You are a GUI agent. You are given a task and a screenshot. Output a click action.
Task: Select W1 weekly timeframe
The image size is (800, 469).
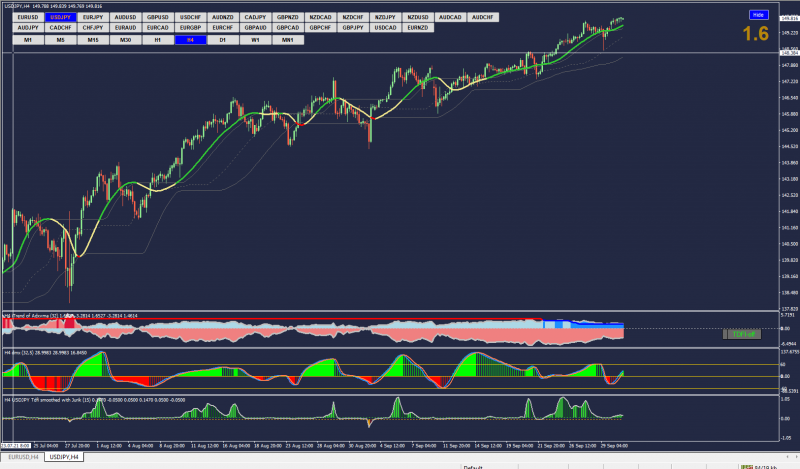255,40
